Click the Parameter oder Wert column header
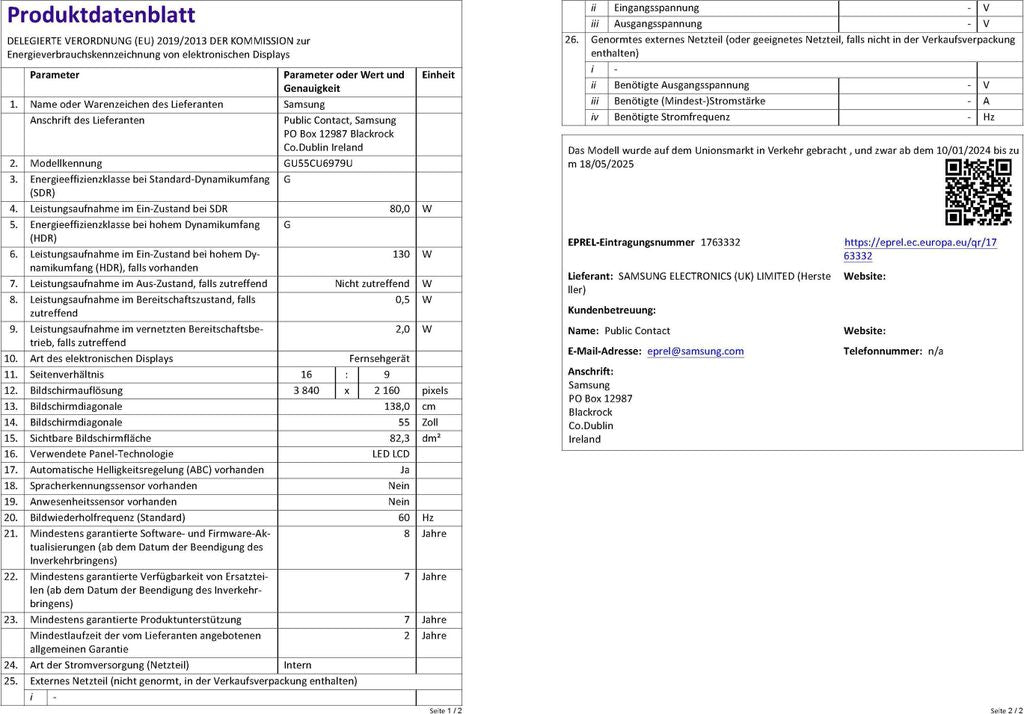This screenshot has width=1024, height=714. (344, 82)
